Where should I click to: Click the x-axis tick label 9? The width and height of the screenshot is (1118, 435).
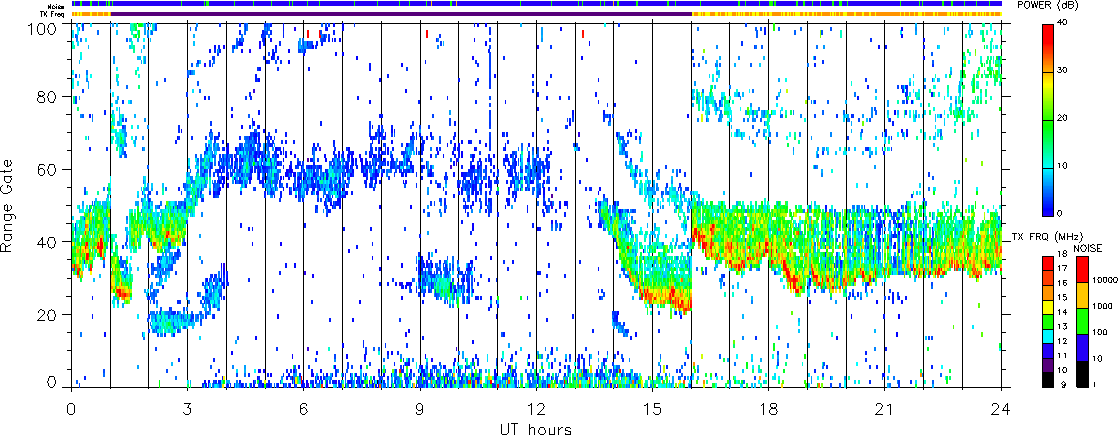420,409
